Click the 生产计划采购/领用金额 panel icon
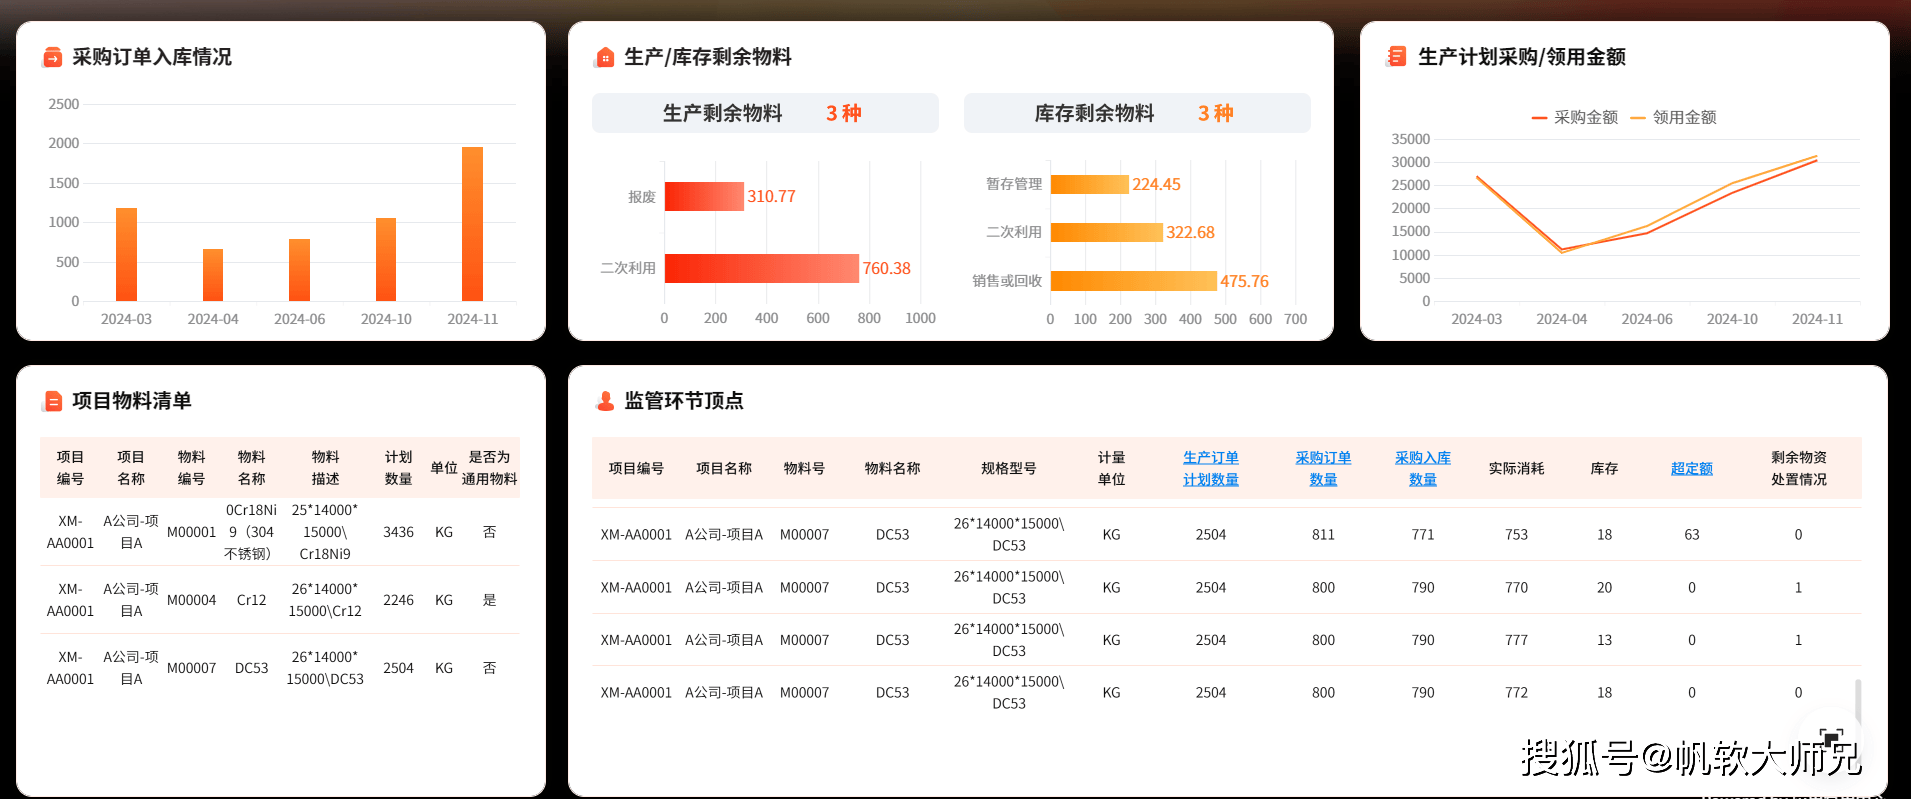 pos(1396,57)
